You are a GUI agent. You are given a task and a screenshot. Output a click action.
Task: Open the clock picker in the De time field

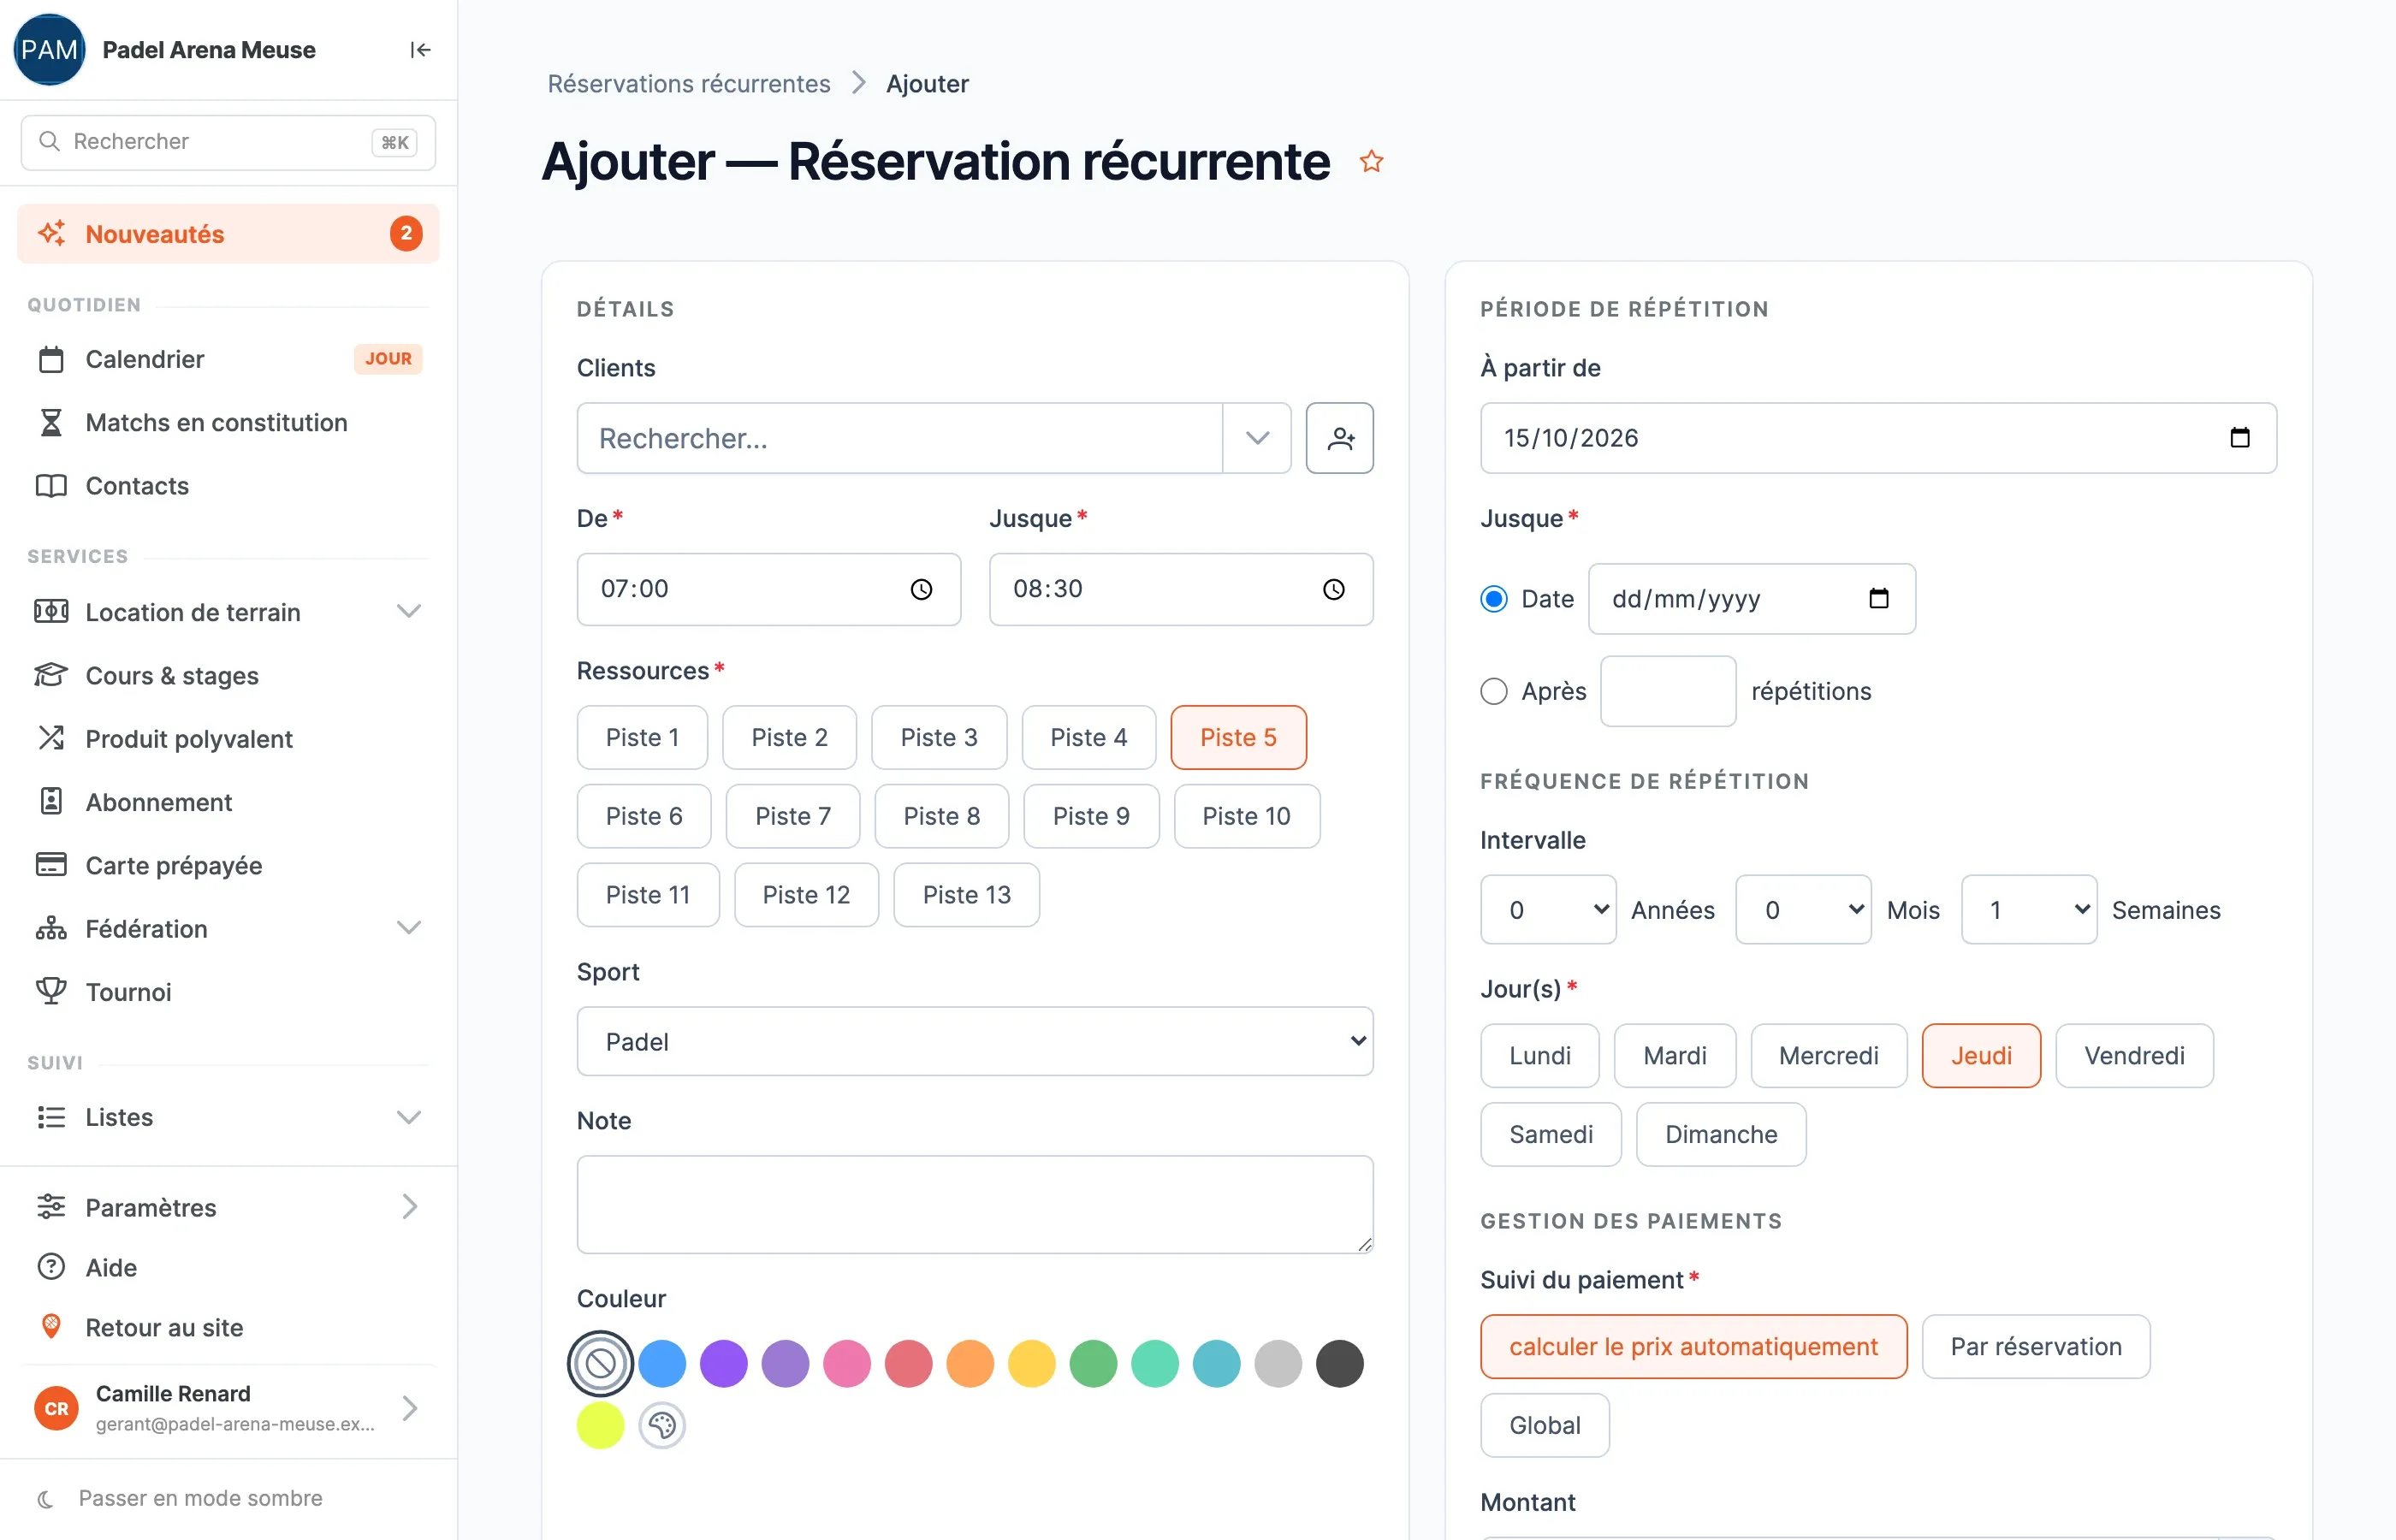tap(921, 589)
